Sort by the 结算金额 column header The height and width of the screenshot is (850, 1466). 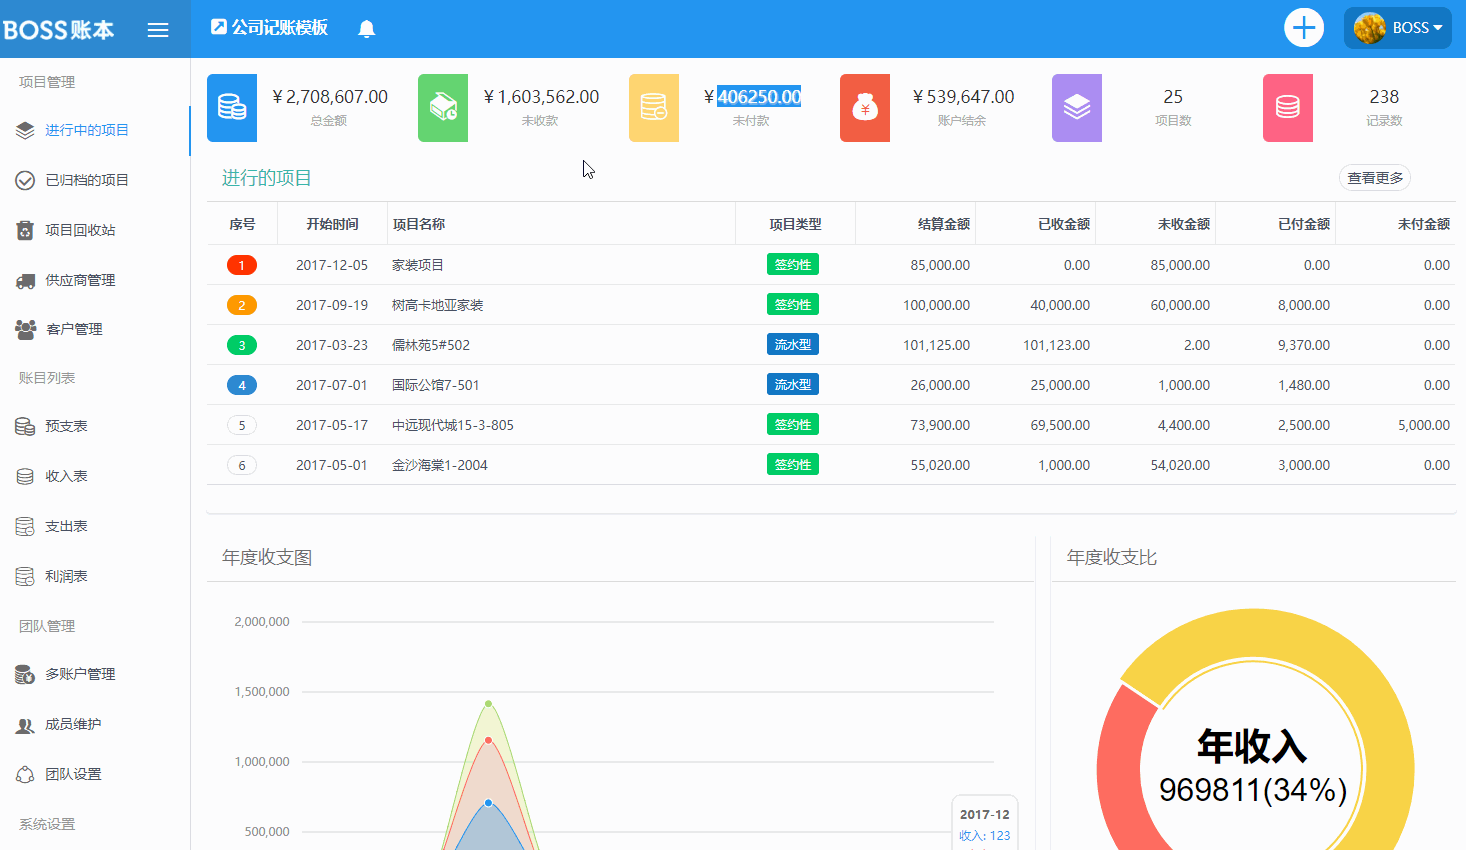pos(943,224)
